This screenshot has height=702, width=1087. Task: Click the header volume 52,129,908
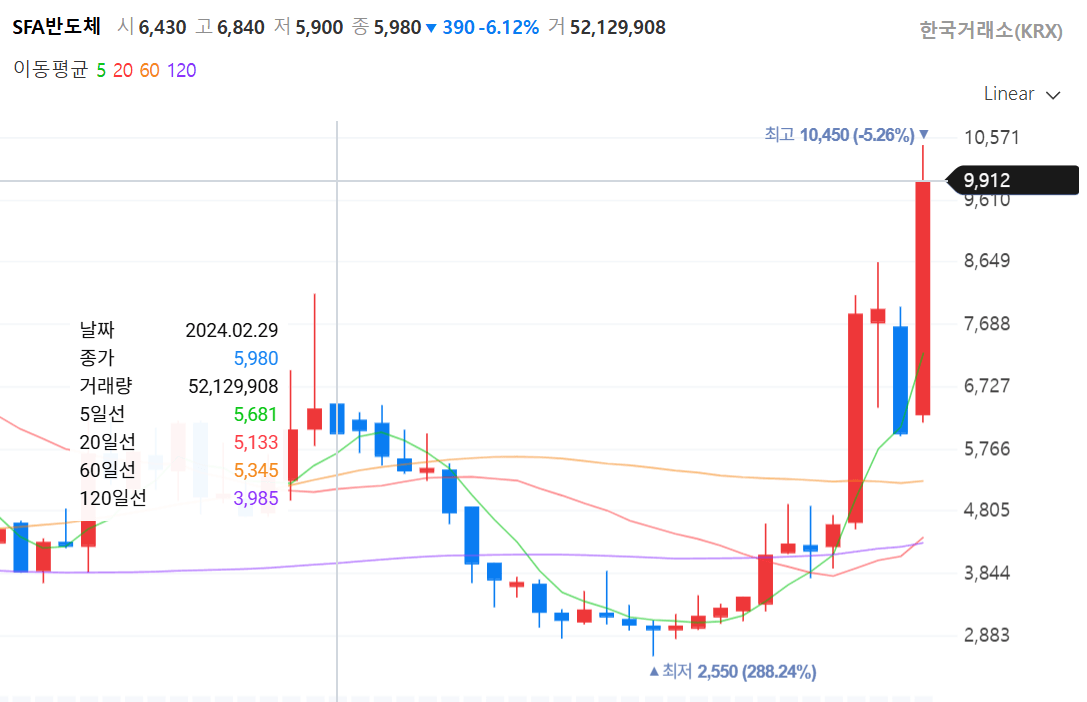pyautogui.click(x=618, y=28)
